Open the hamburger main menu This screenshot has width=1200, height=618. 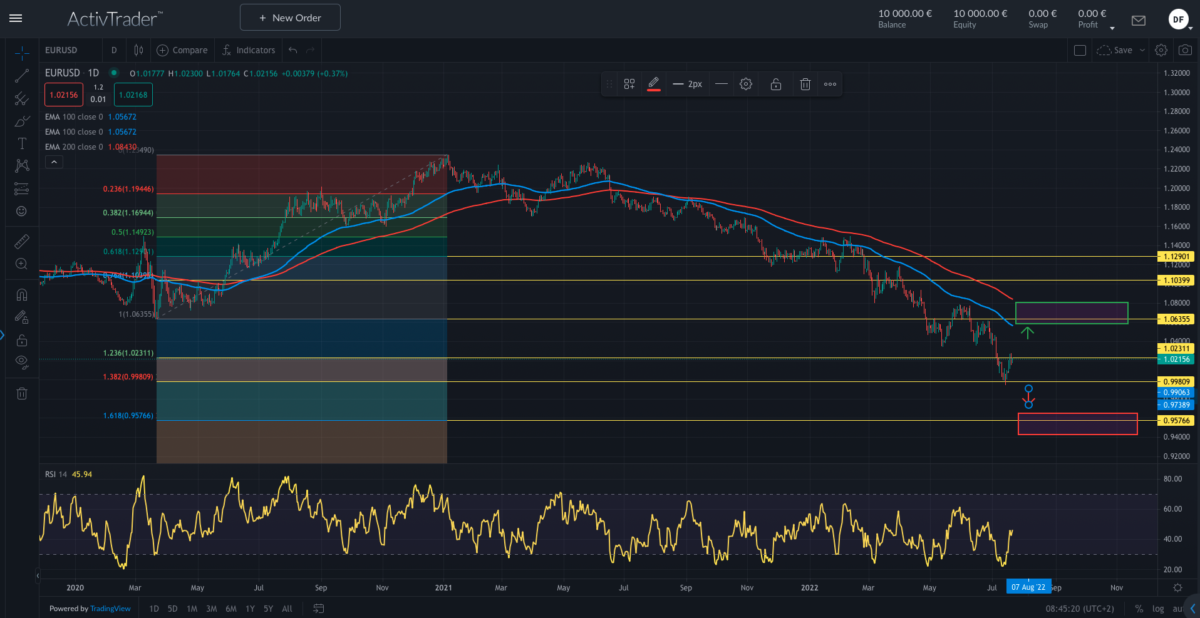[15, 18]
